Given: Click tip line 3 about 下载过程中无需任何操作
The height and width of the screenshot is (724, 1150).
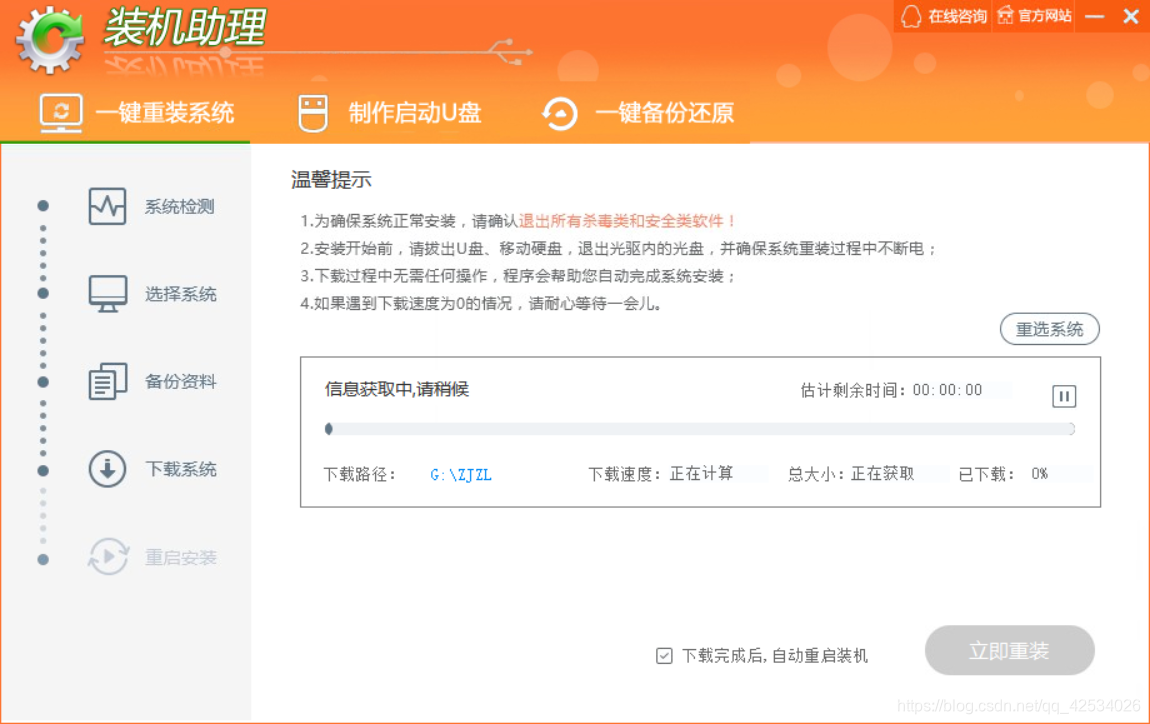Looking at the screenshot, I should click(518, 276).
